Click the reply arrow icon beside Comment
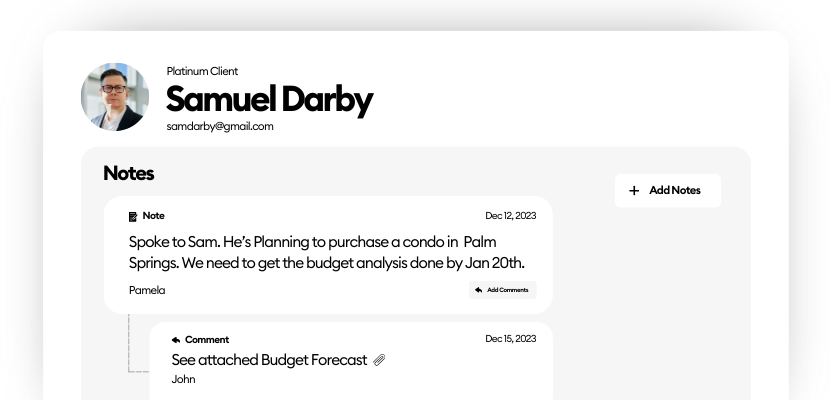The image size is (832, 400). point(176,340)
